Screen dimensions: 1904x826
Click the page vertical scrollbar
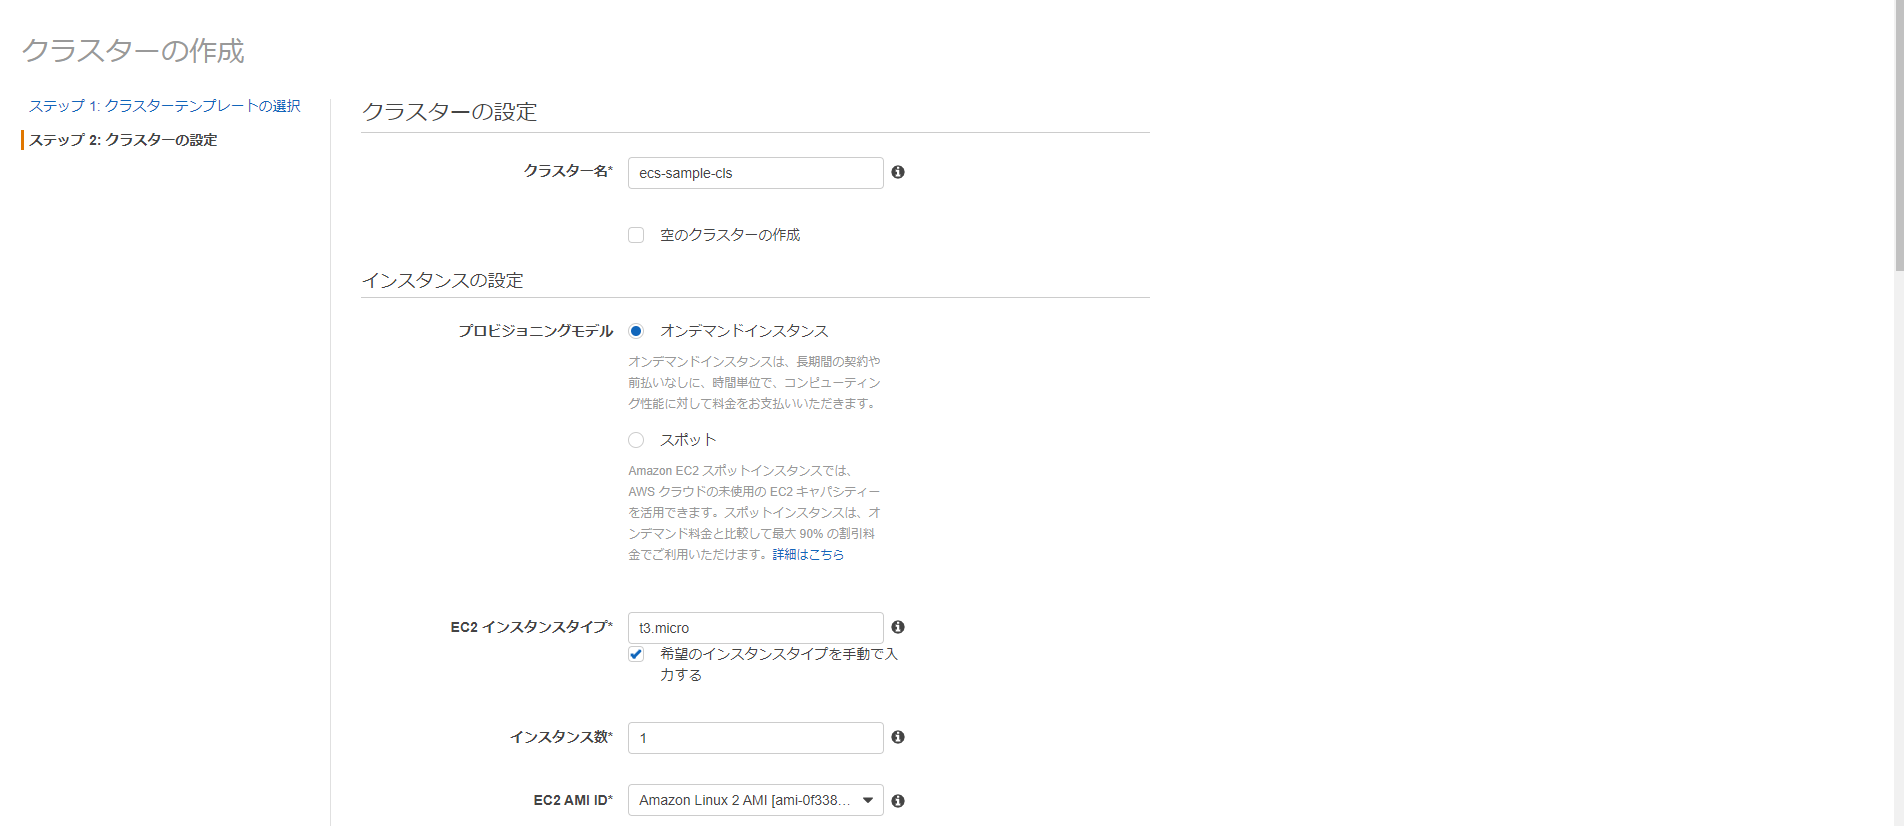(1899, 135)
